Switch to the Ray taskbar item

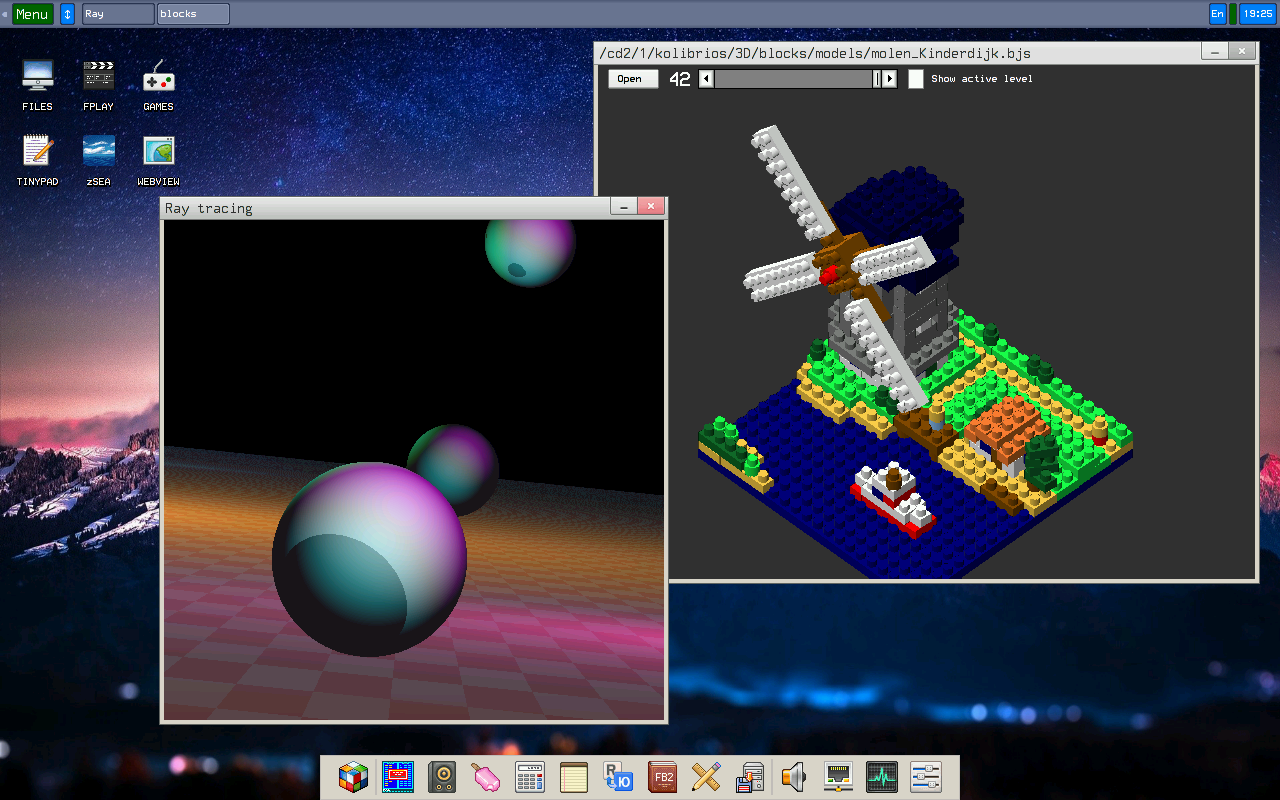[x=118, y=14]
